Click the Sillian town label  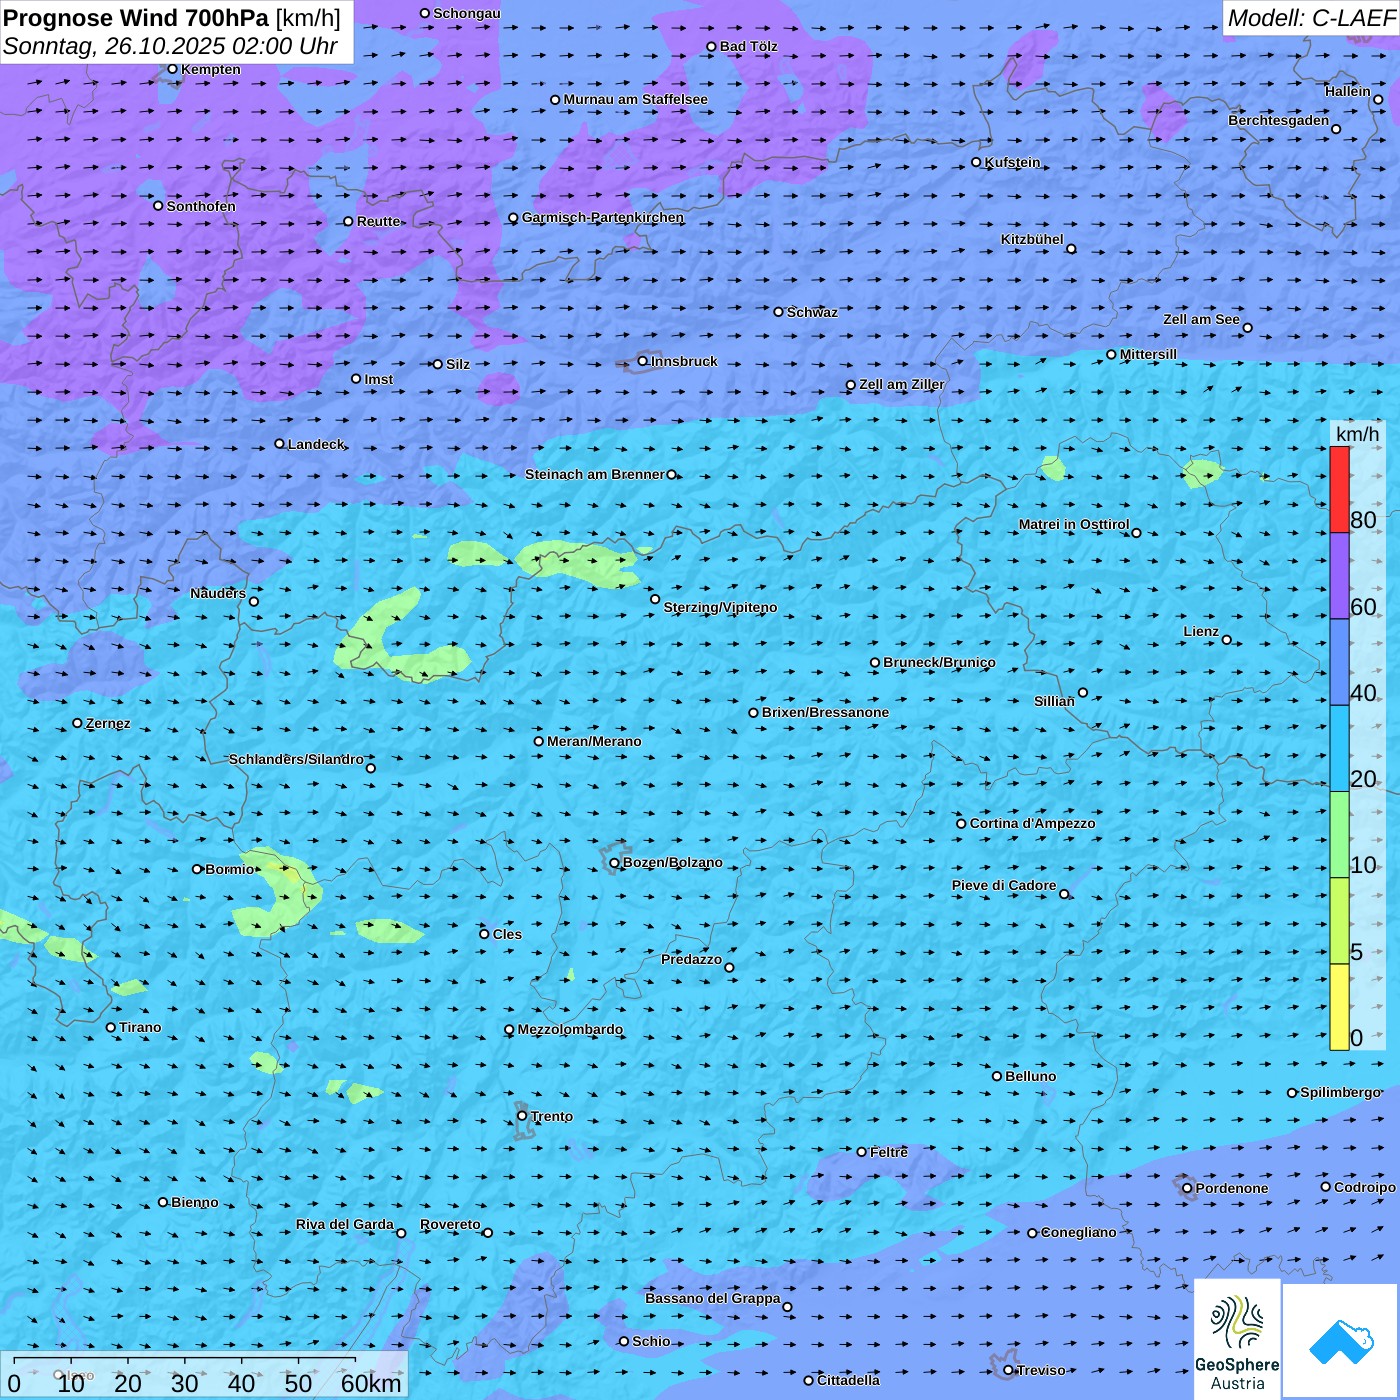tap(1054, 701)
